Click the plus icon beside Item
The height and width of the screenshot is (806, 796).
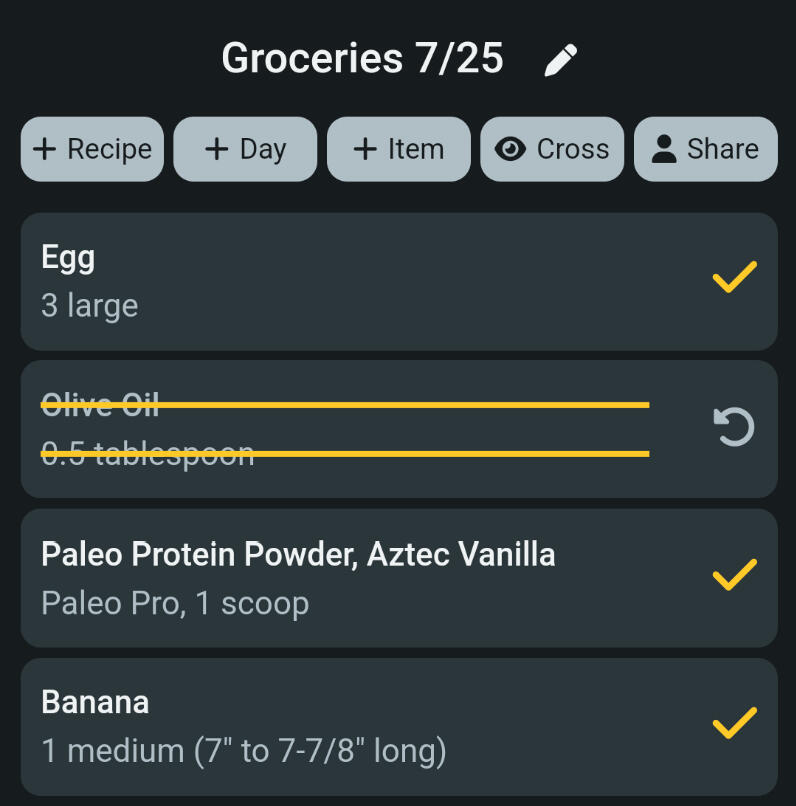coord(365,149)
